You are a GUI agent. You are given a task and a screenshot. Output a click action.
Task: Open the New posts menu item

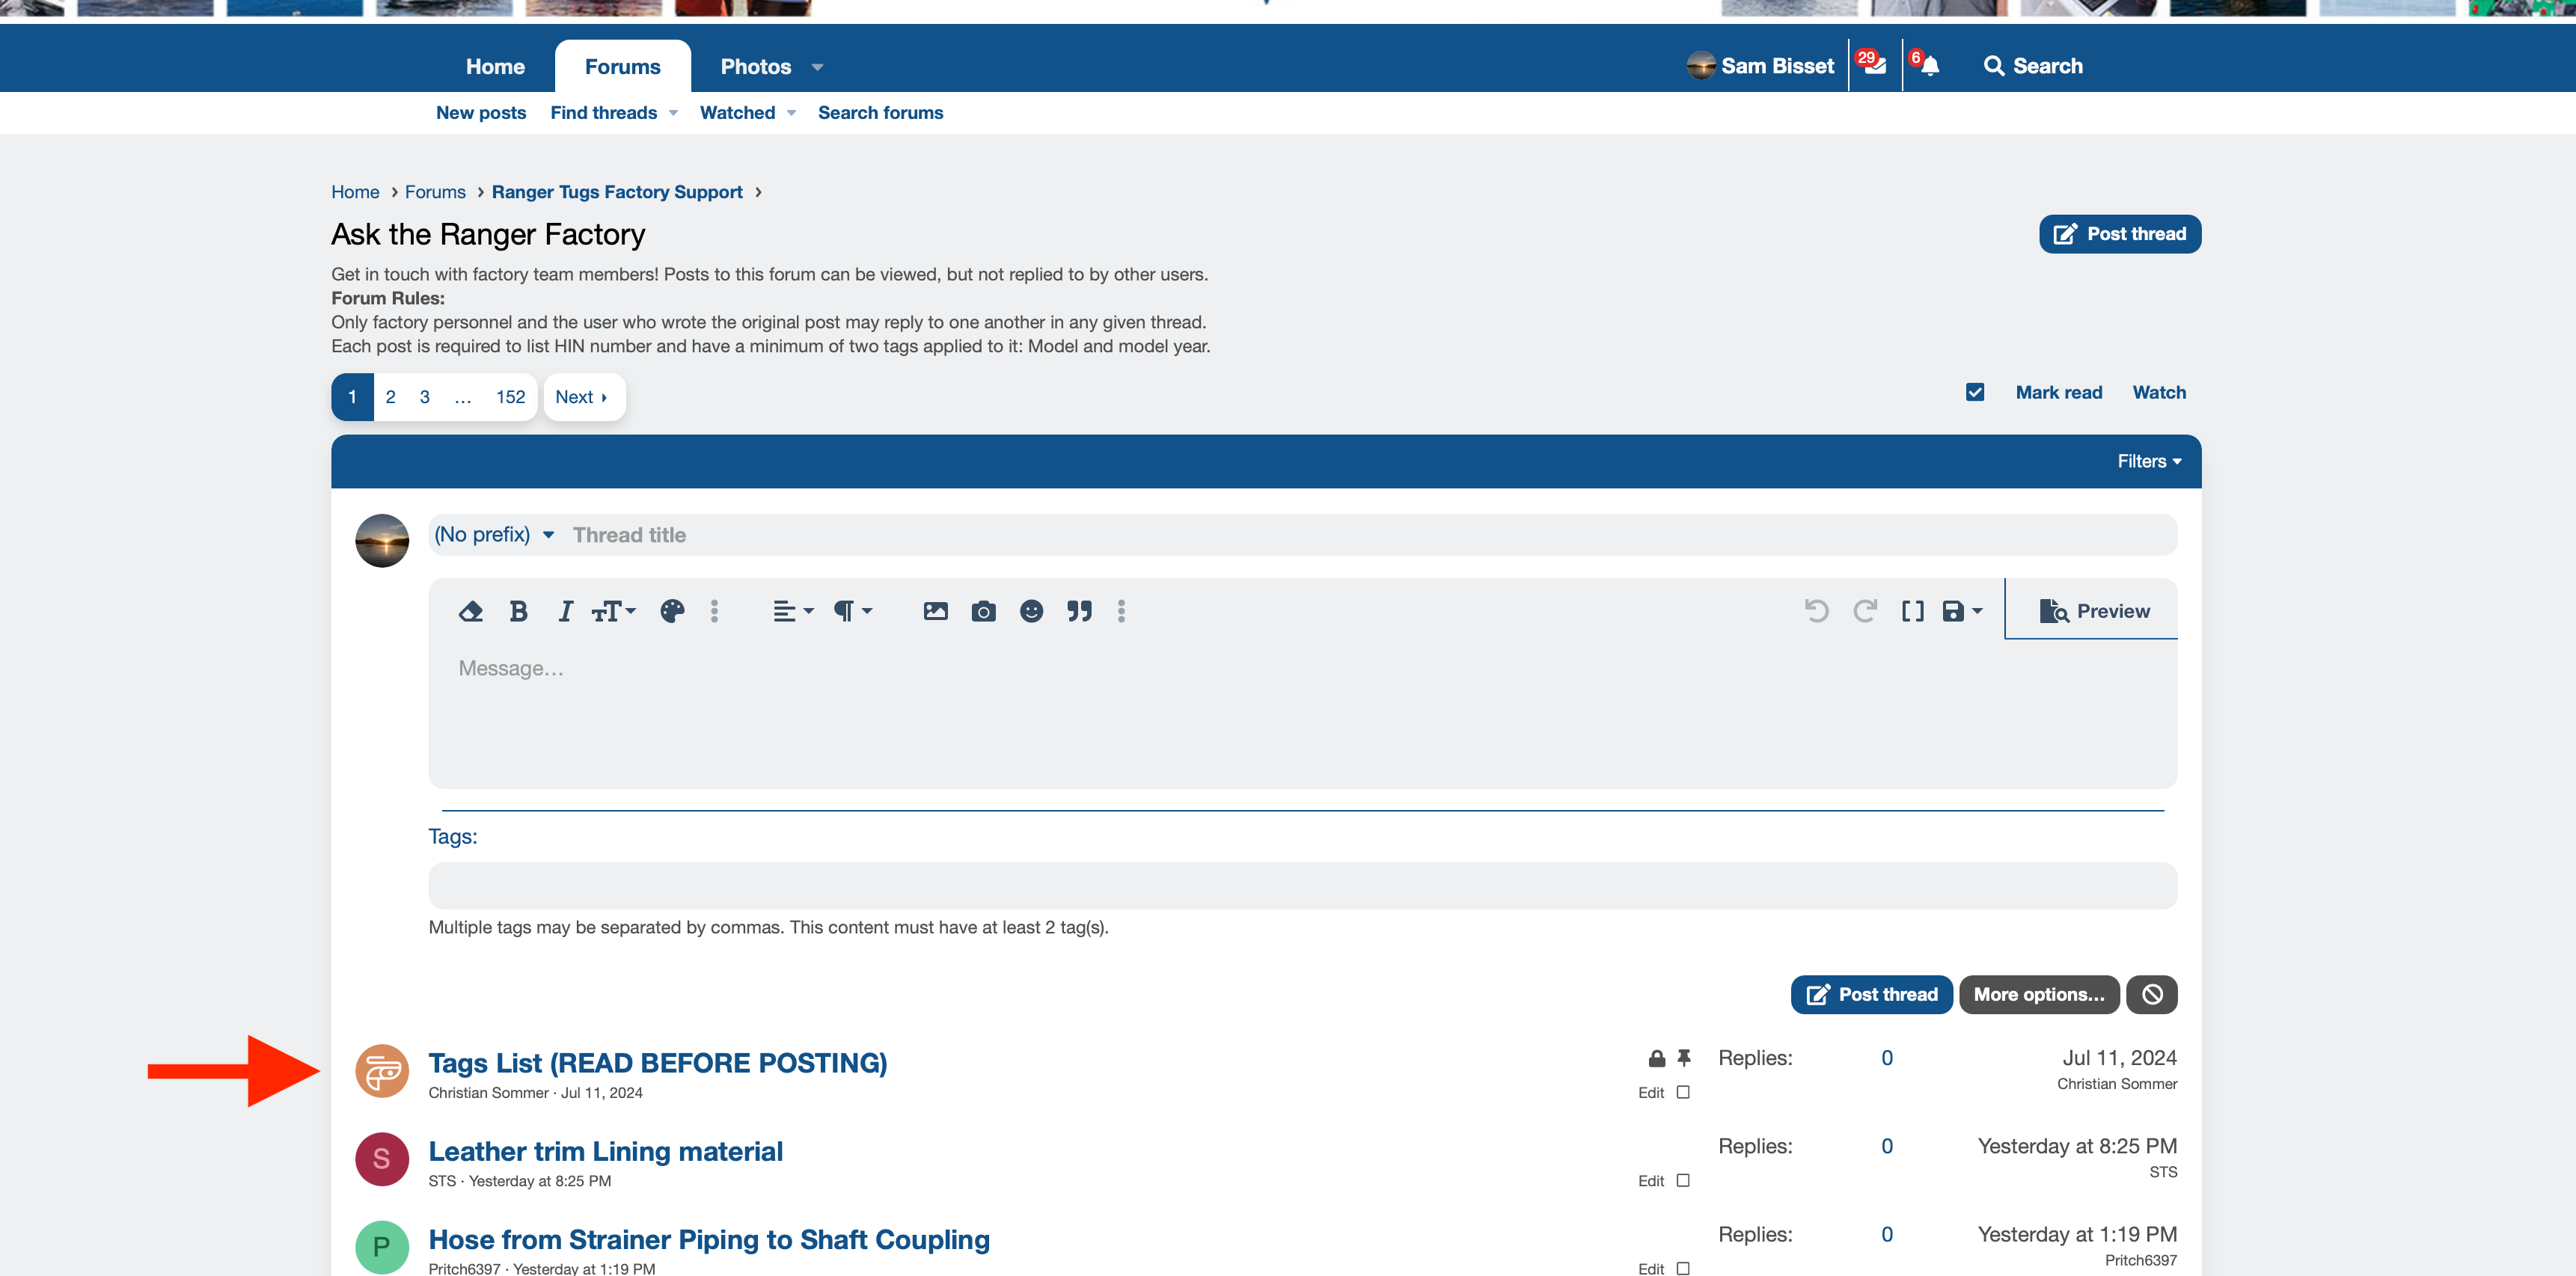[x=480, y=113]
